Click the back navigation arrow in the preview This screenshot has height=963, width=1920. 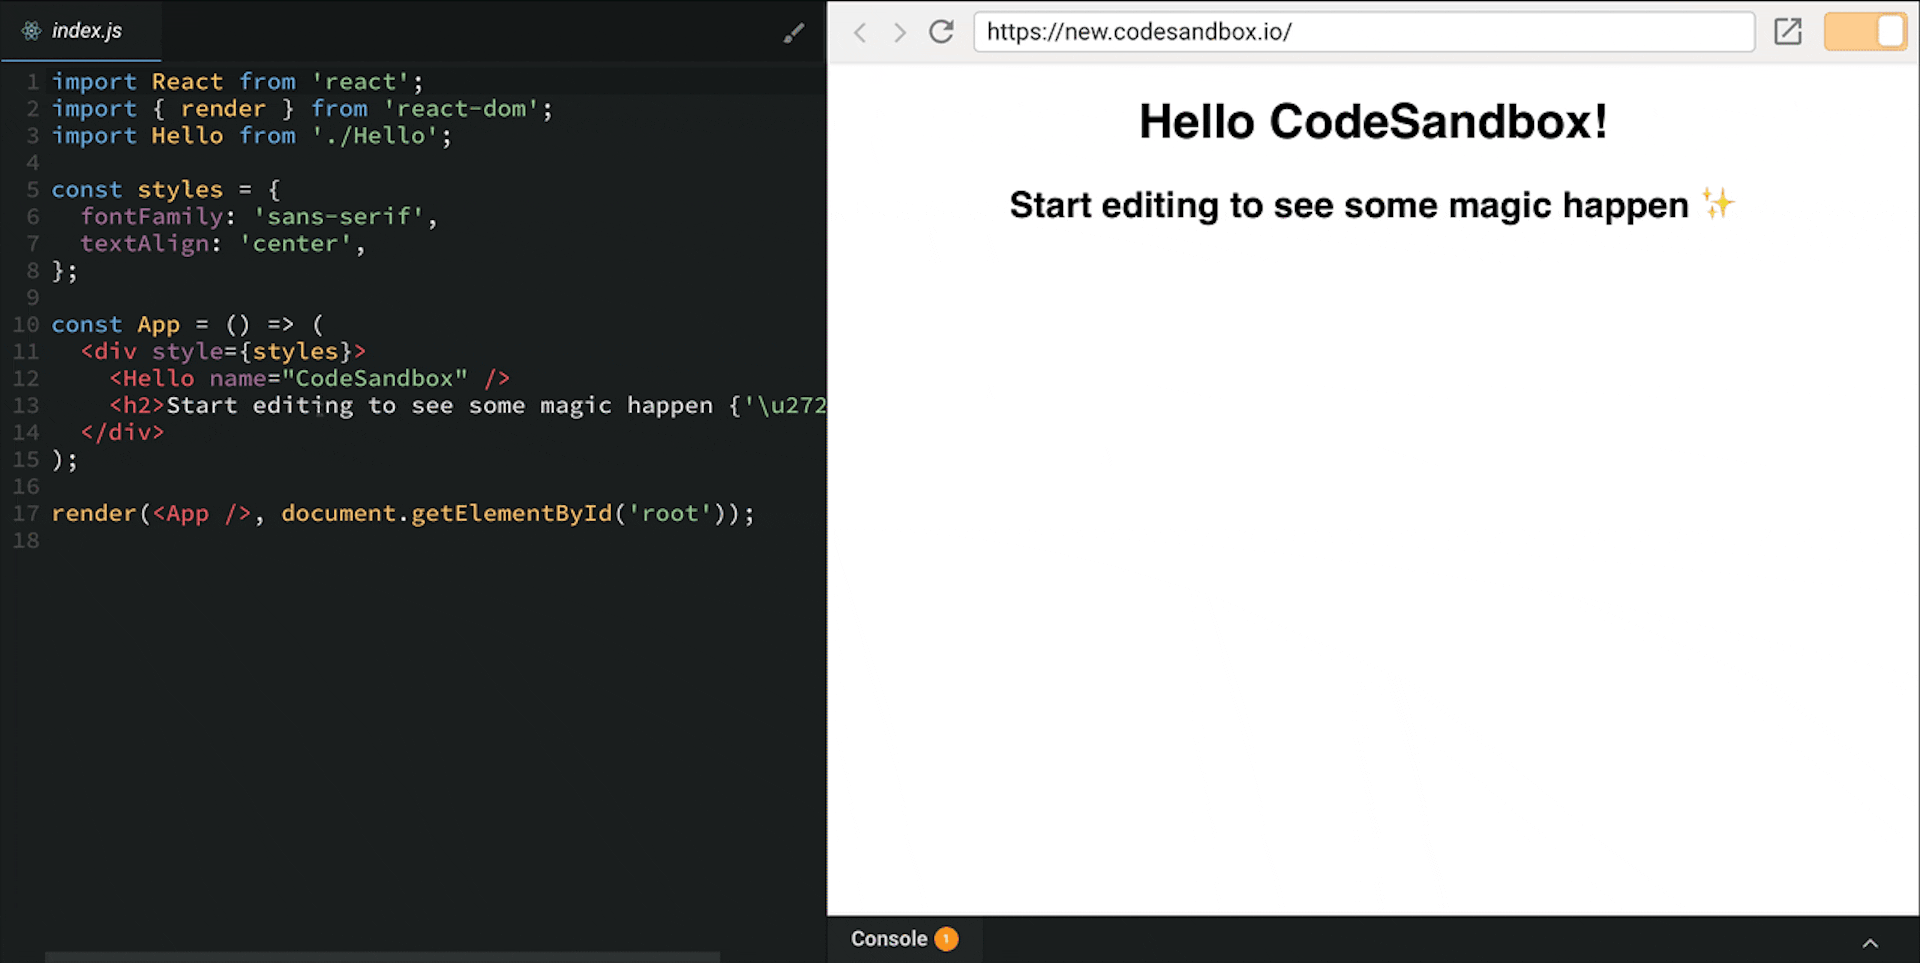(x=859, y=32)
